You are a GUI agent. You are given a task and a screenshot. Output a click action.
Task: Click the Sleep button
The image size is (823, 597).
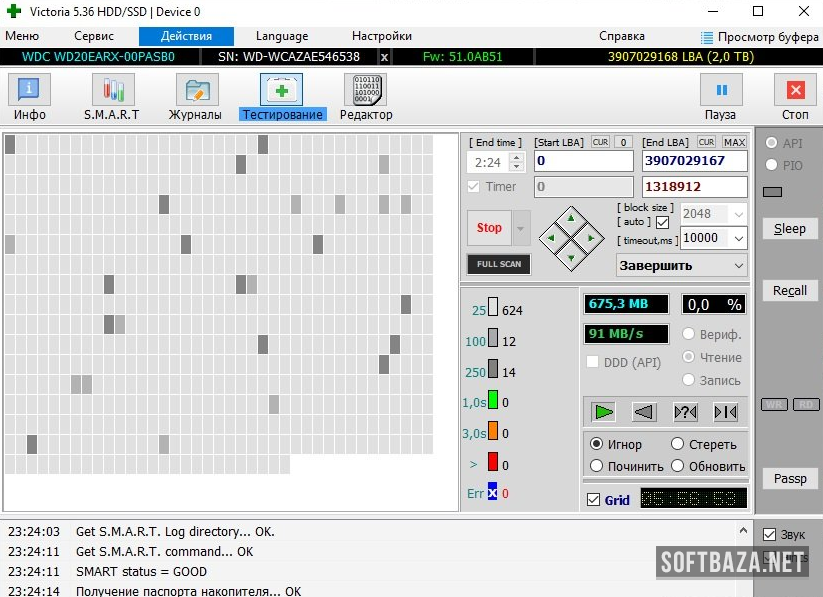tap(789, 229)
